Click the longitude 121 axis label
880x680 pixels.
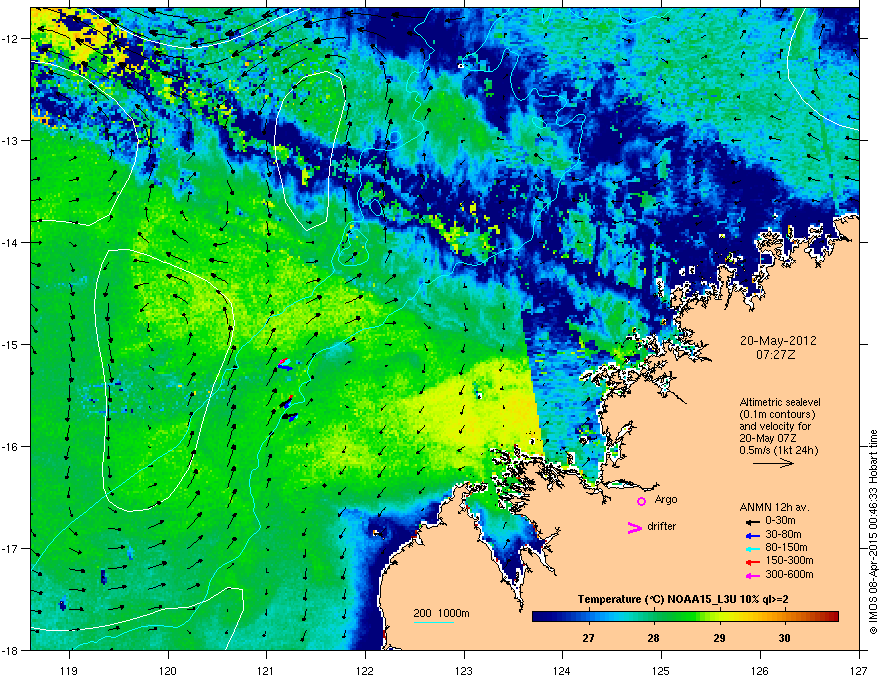point(266,671)
